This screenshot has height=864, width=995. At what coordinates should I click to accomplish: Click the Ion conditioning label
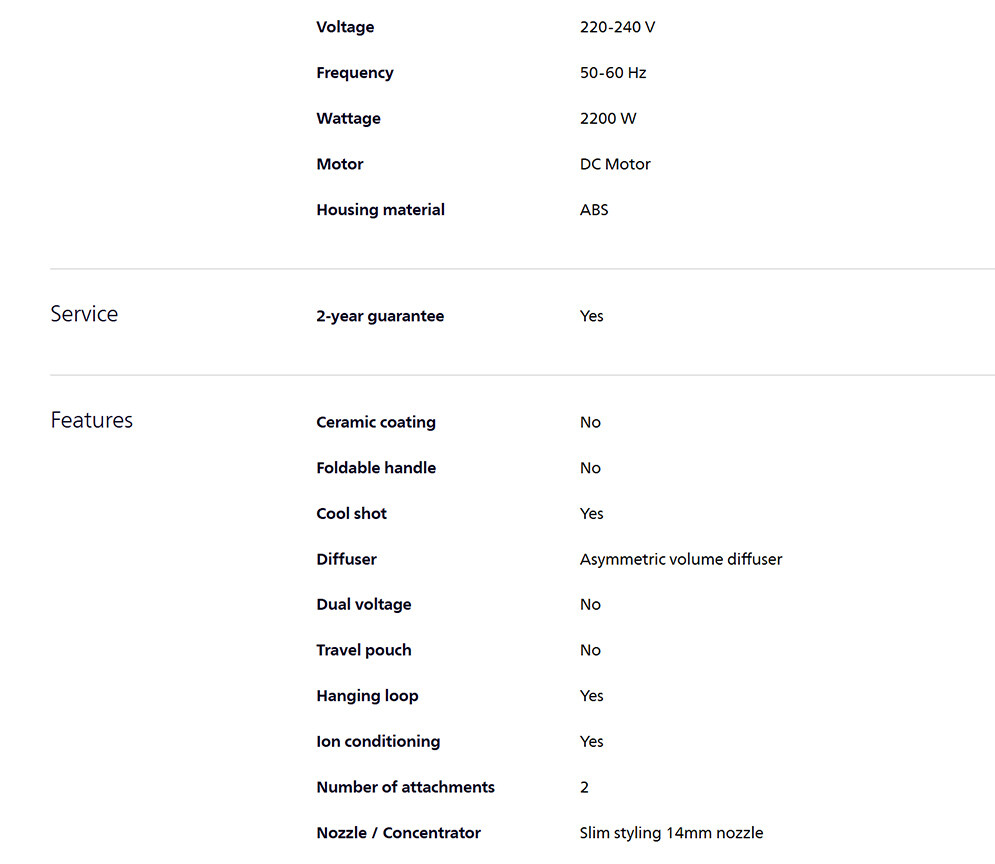pos(378,742)
